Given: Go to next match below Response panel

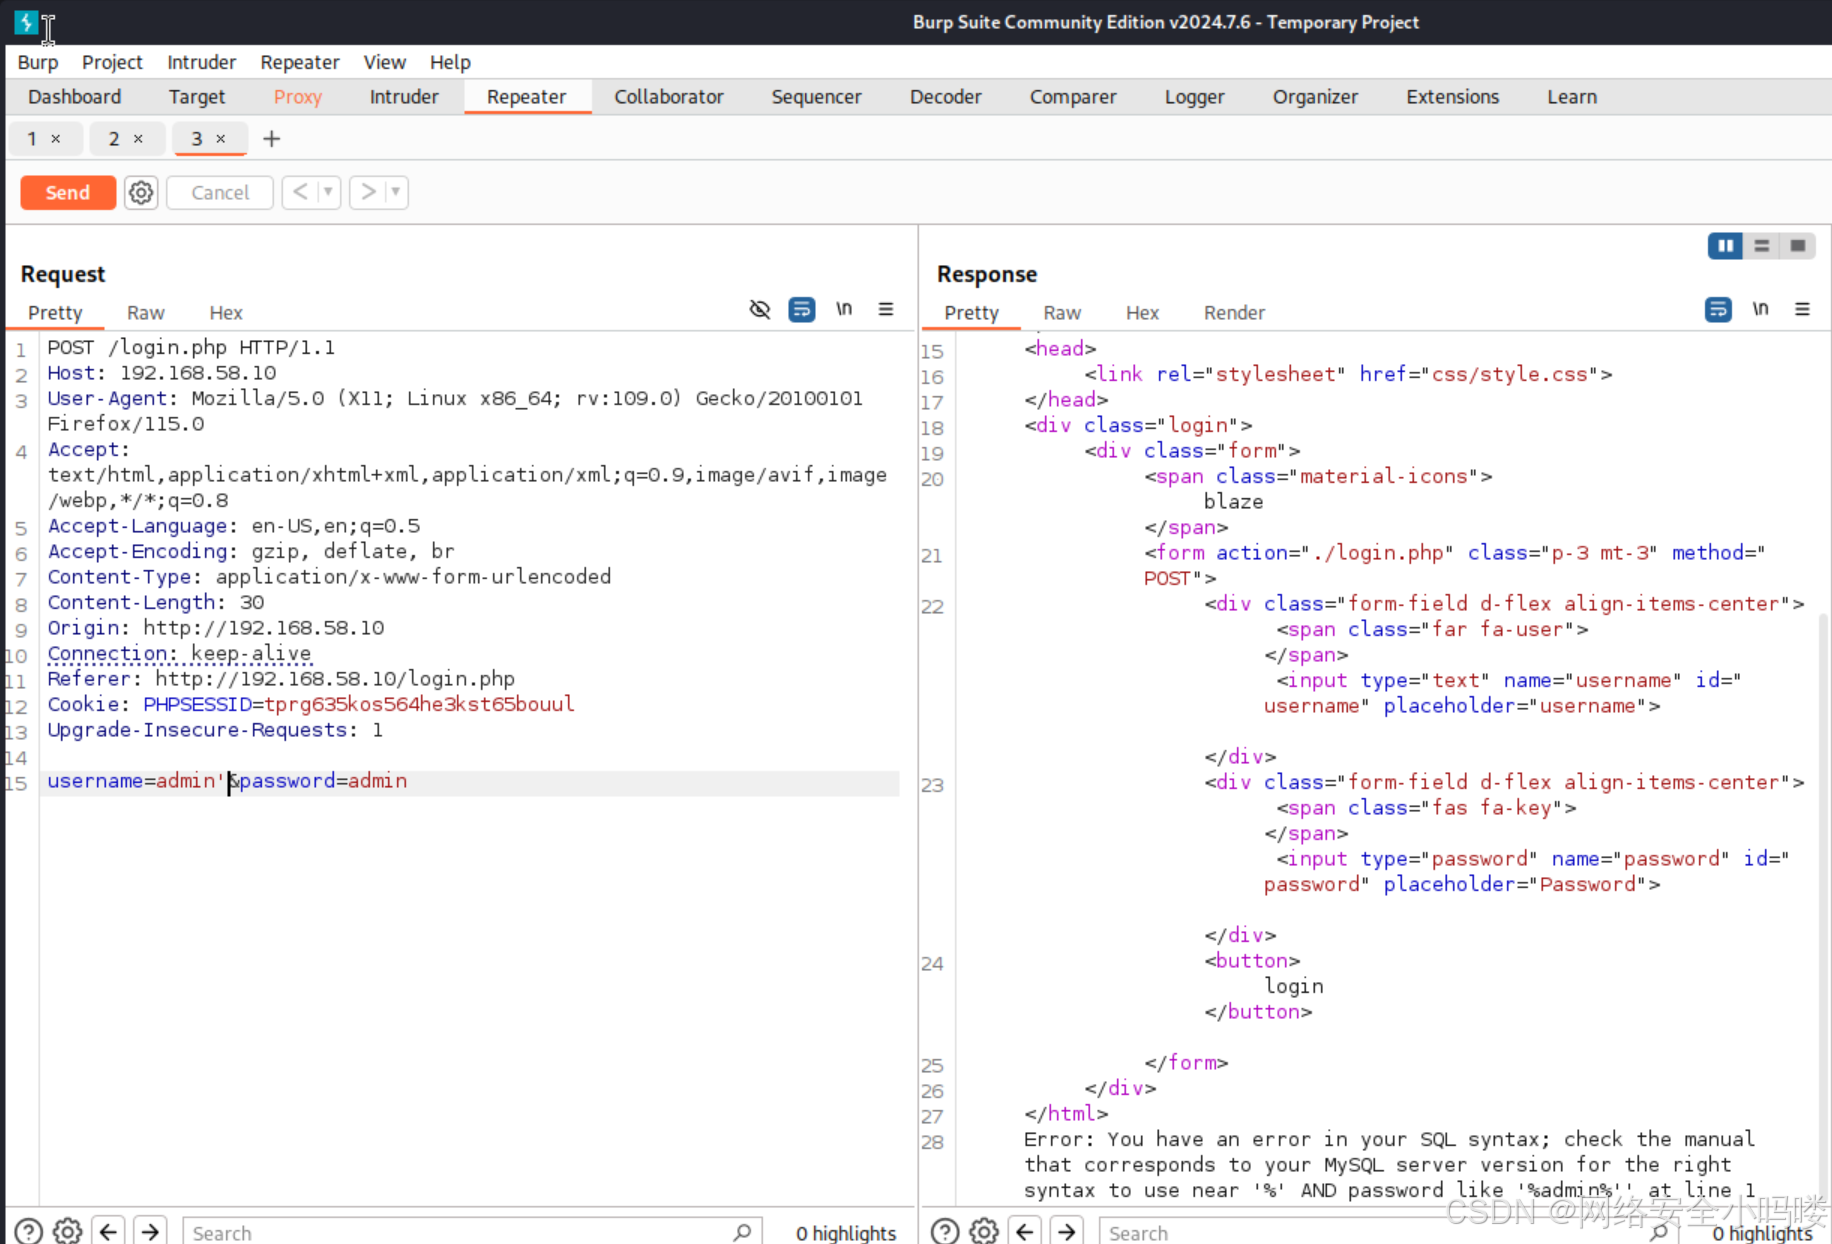Looking at the screenshot, I should pos(1066,1231).
